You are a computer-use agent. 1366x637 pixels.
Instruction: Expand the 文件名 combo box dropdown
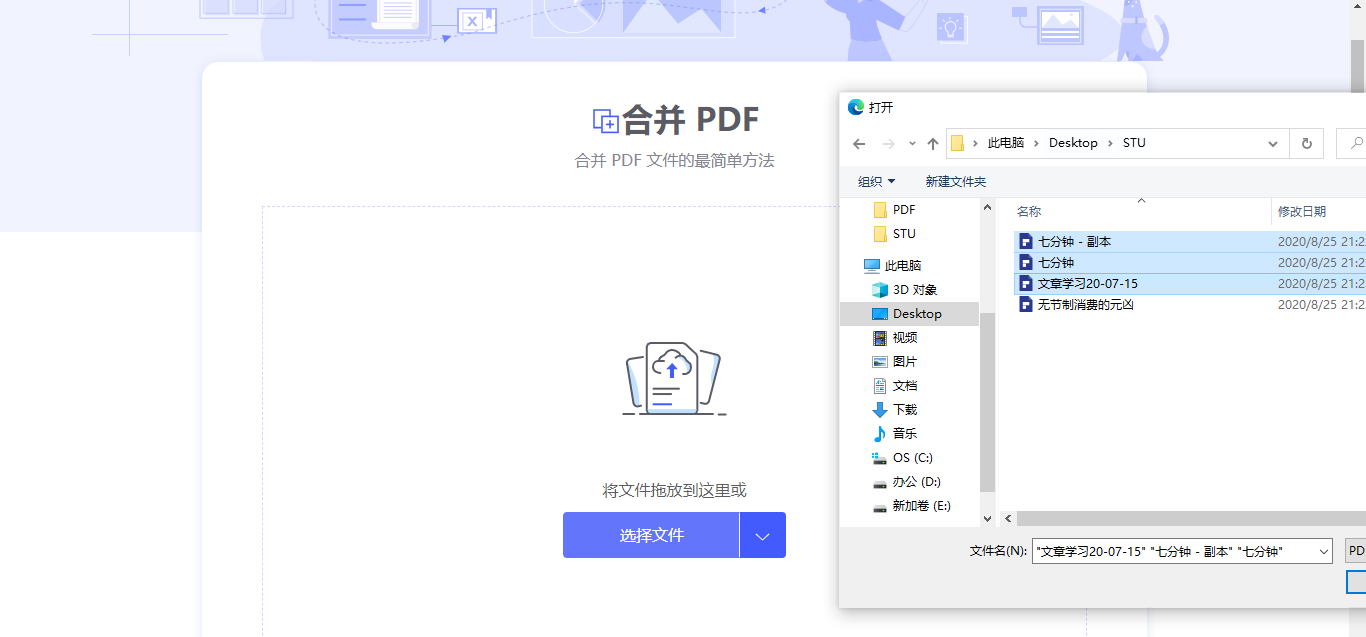pyautogui.click(x=1323, y=551)
